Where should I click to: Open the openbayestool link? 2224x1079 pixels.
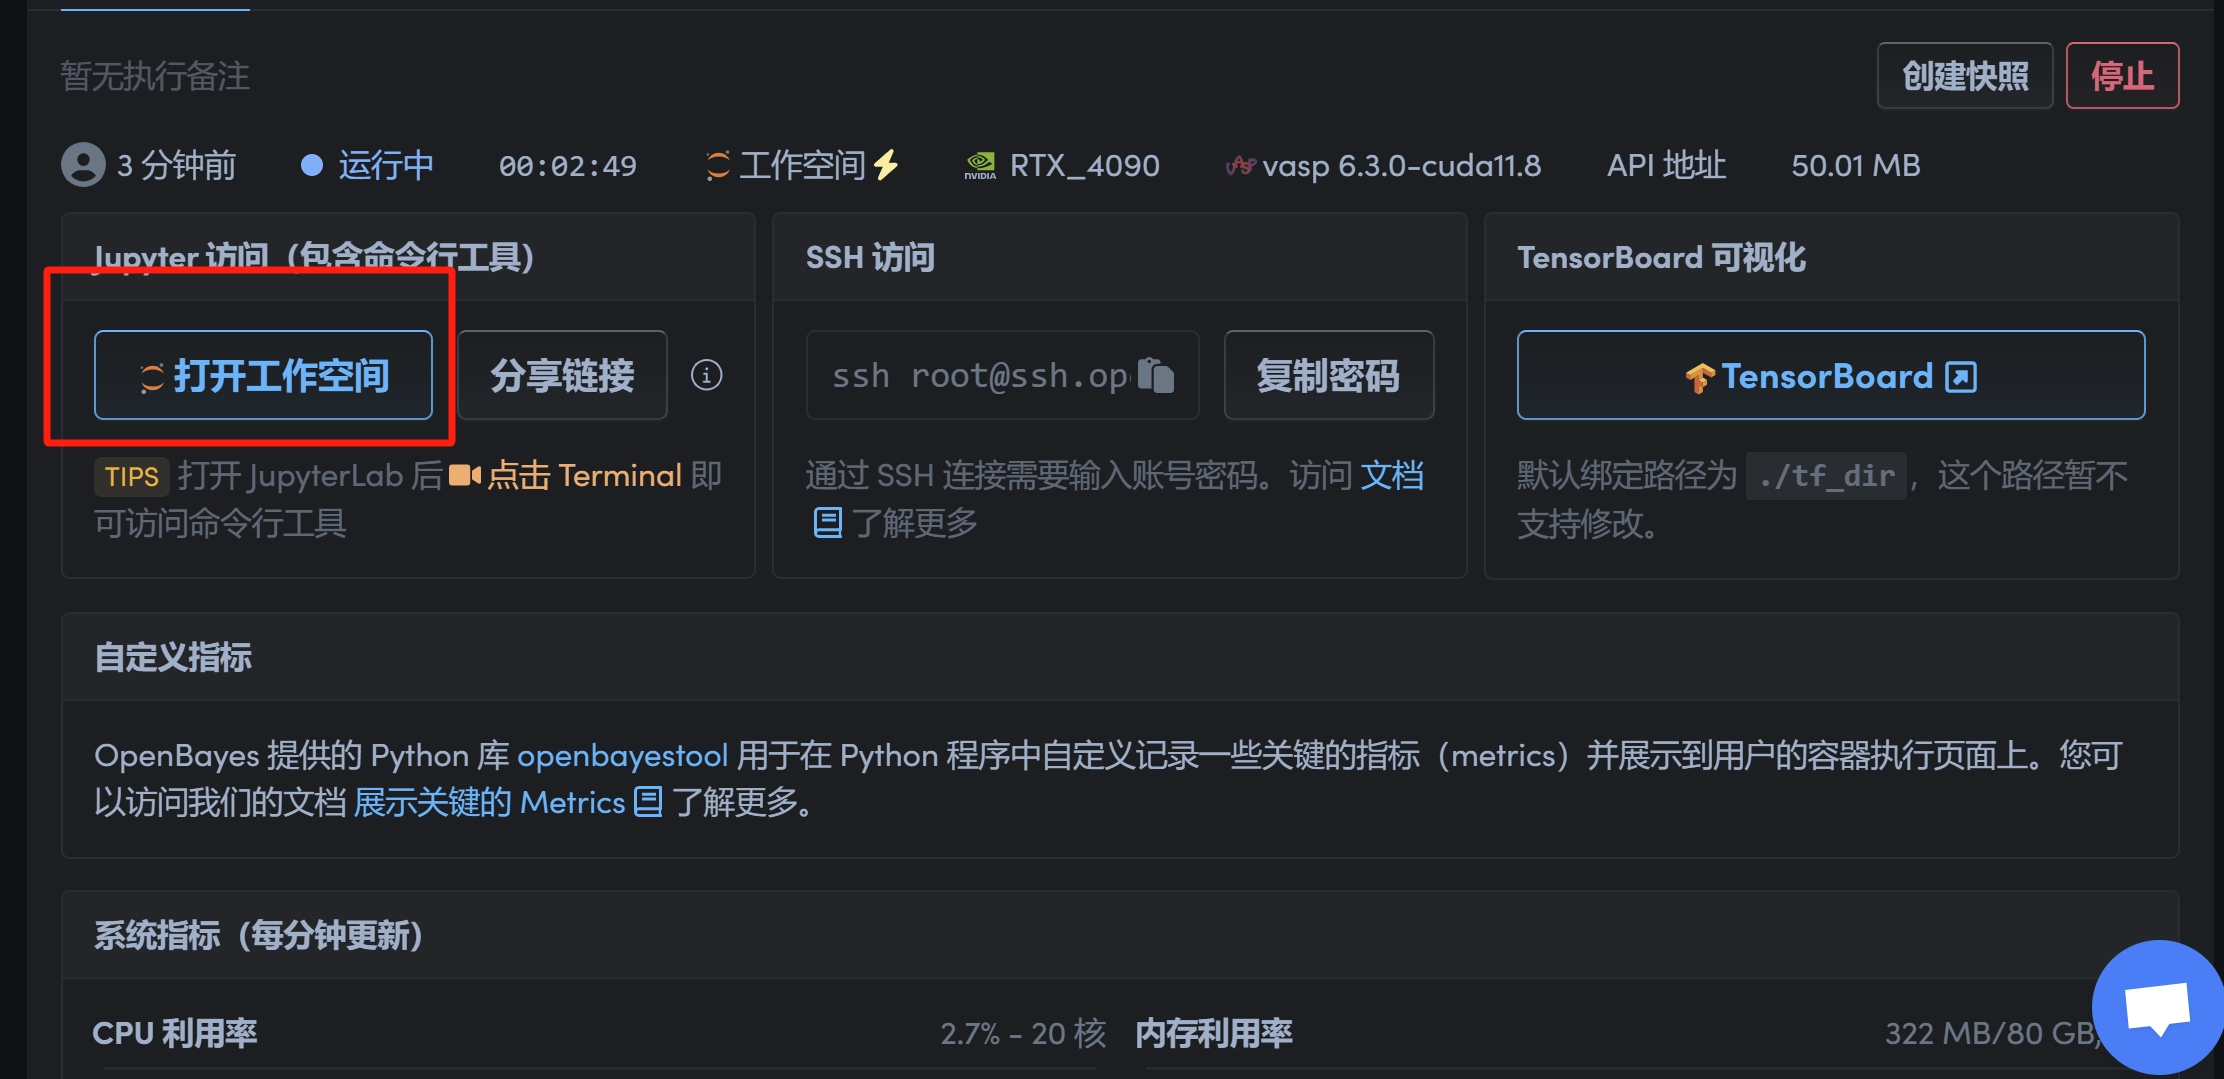(622, 755)
